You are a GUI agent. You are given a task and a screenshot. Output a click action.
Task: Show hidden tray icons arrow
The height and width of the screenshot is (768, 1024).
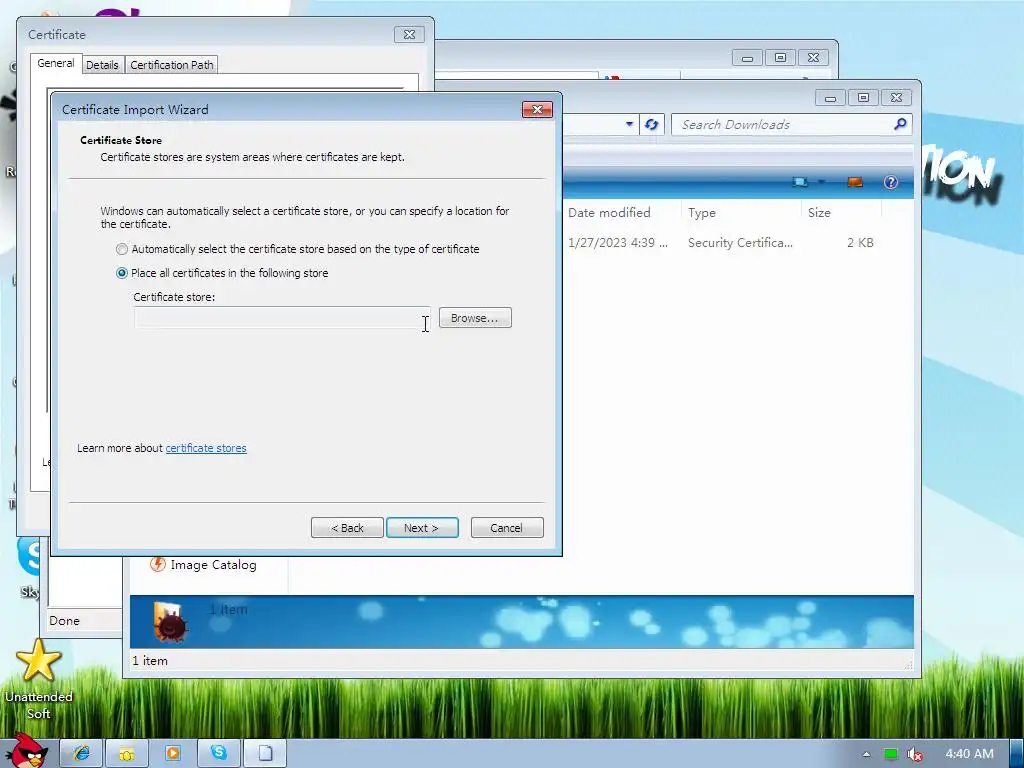point(866,754)
